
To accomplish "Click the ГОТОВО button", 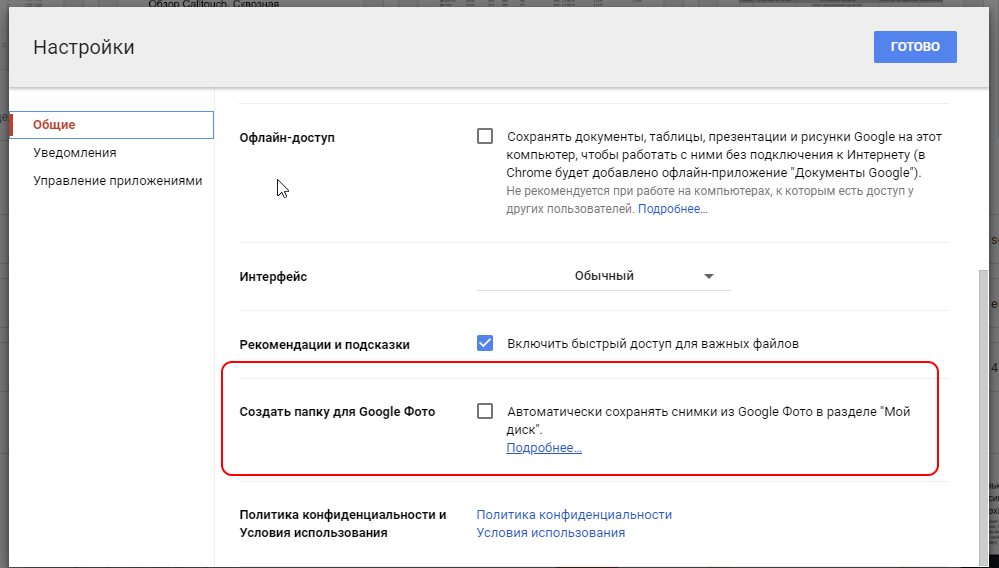I will (915, 46).
